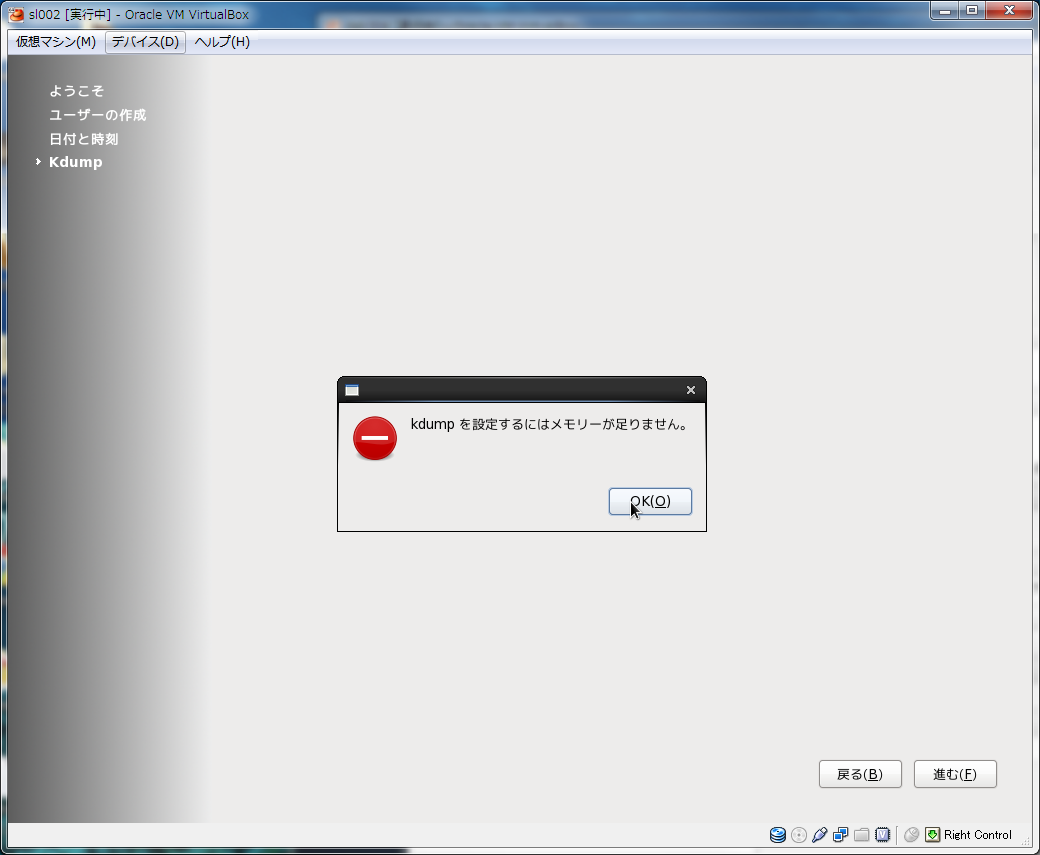
Task: Click the optical CD drive status icon
Action: pyautogui.click(x=799, y=835)
